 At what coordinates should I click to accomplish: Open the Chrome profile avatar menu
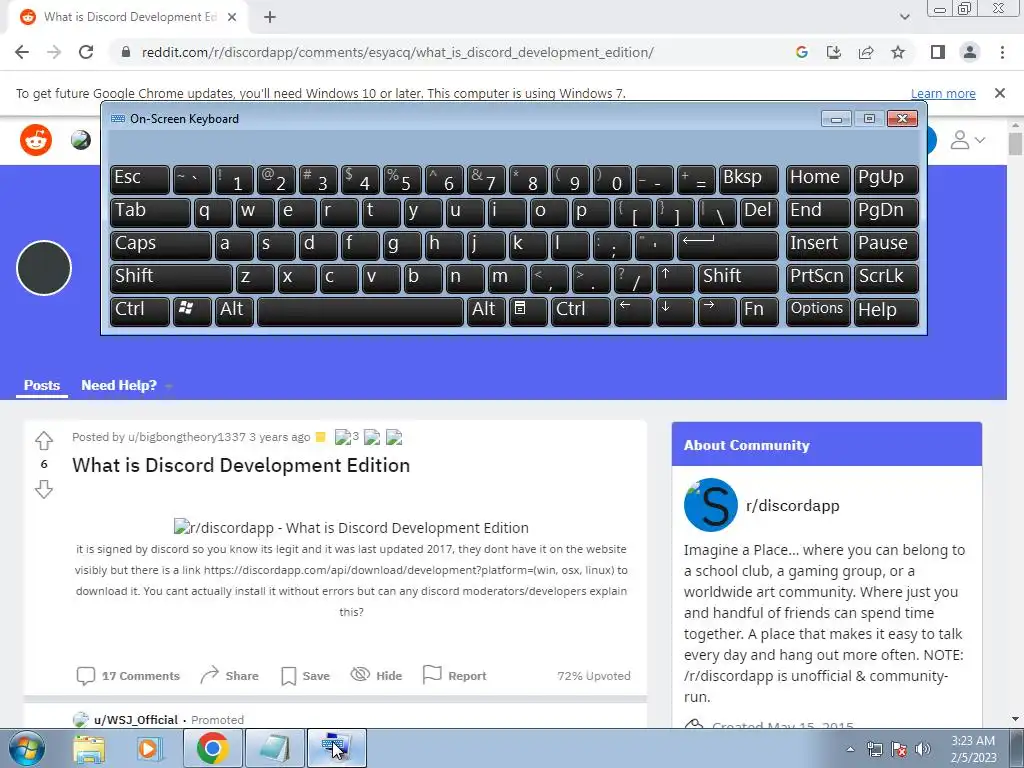click(x=970, y=52)
